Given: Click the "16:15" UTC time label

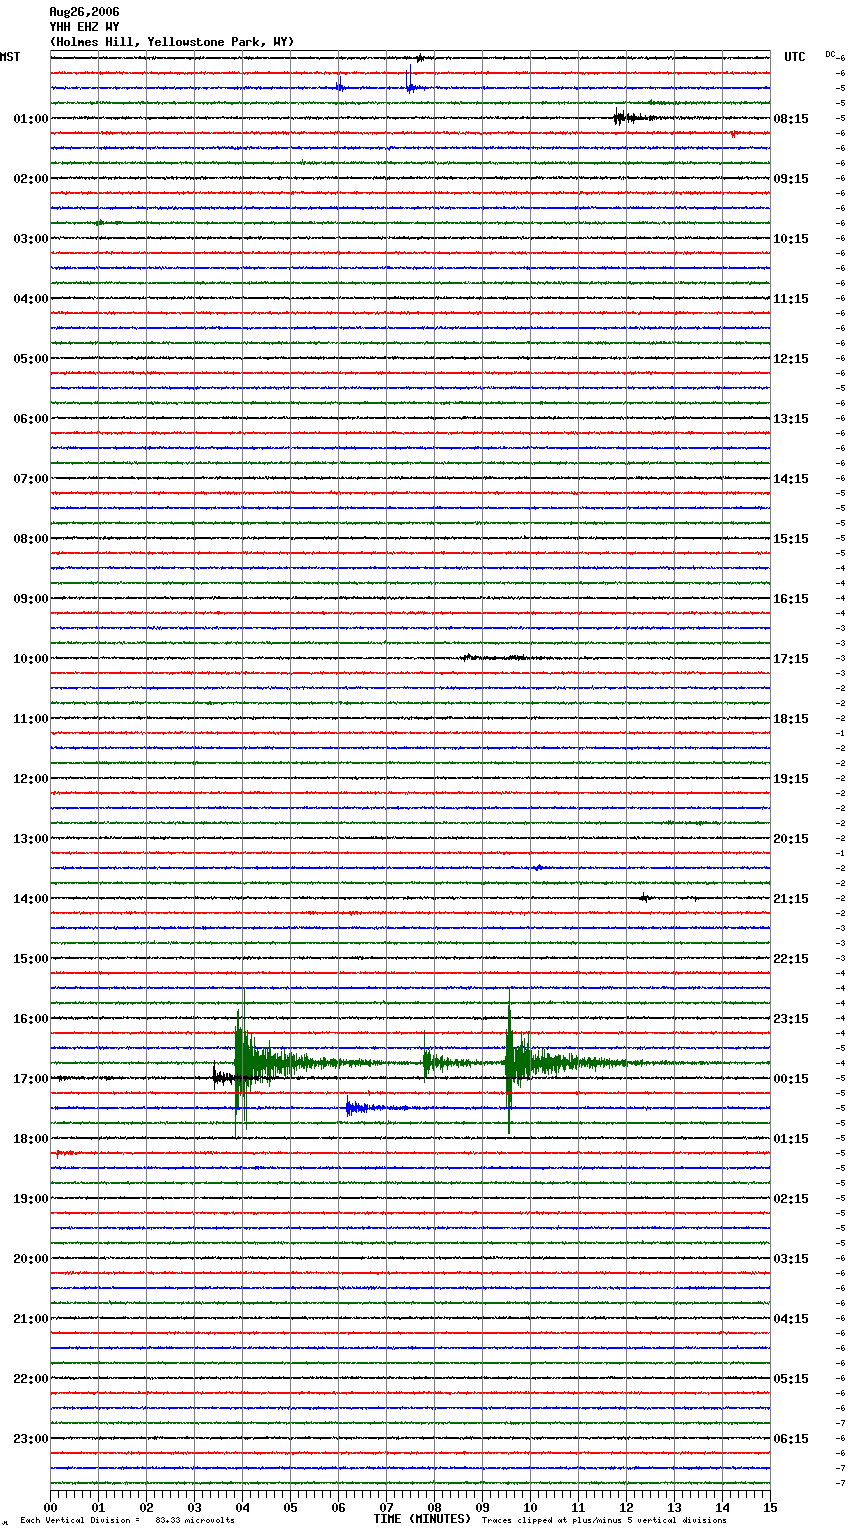Looking at the screenshot, I should [x=791, y=599].
